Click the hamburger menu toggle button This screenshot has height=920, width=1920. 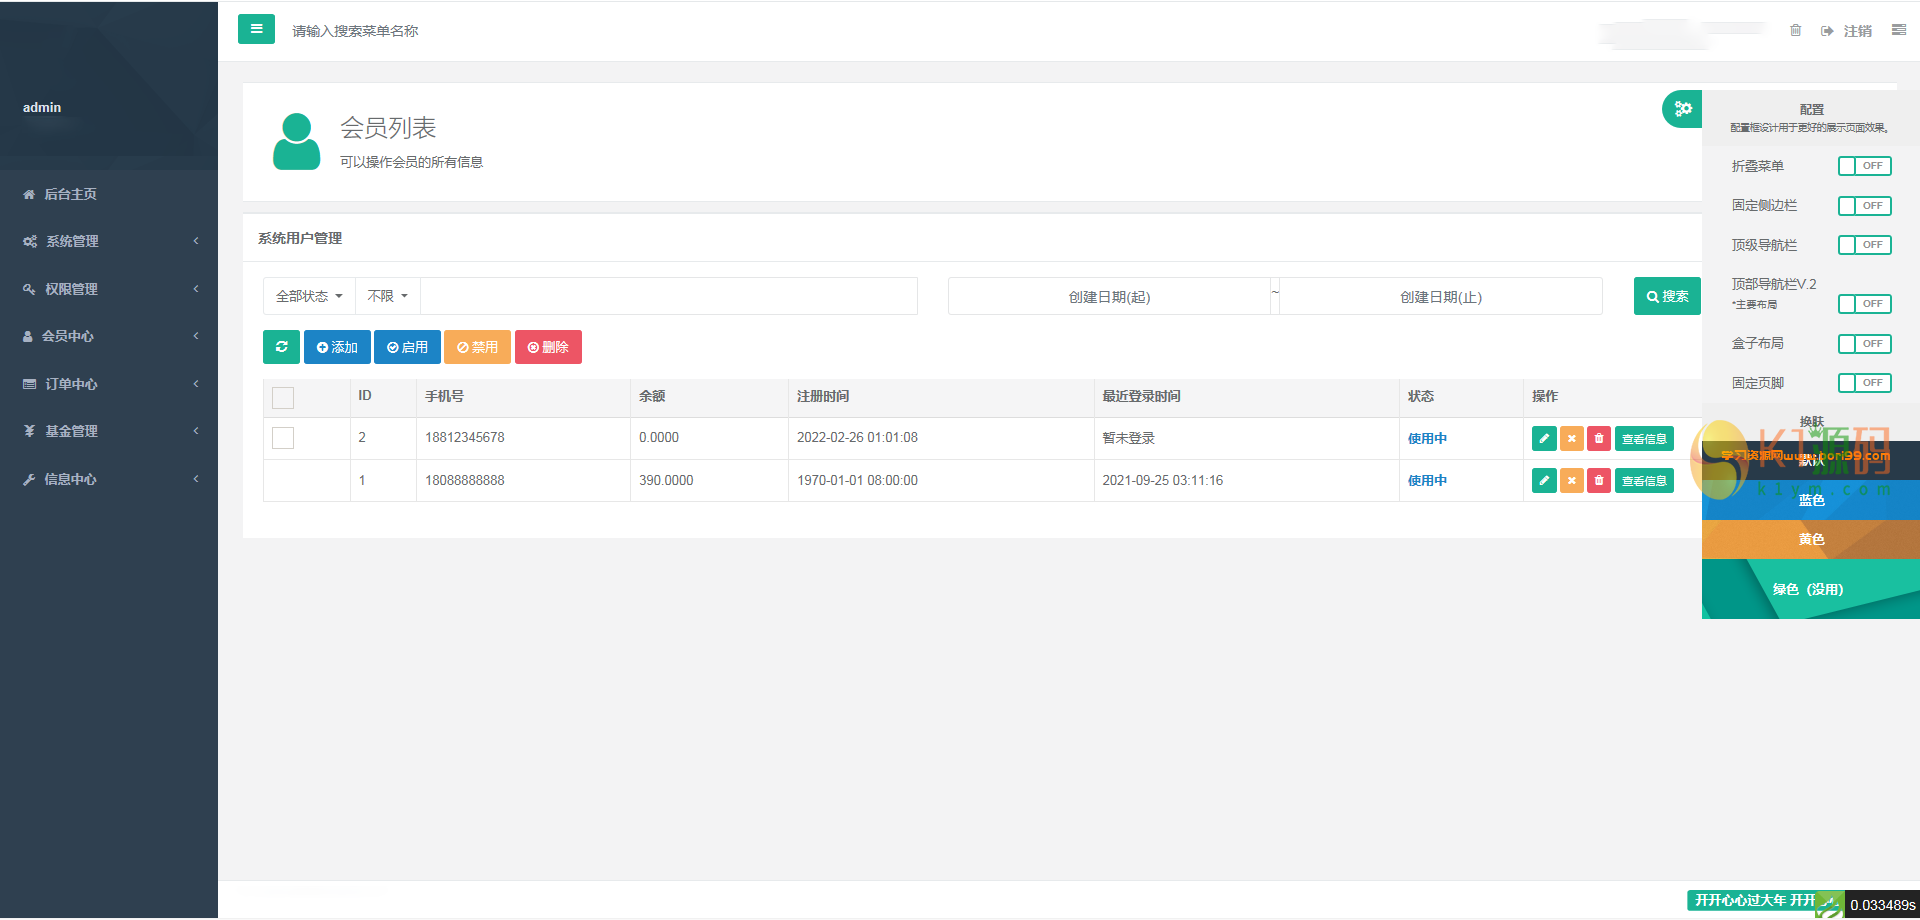pos(256,29)
